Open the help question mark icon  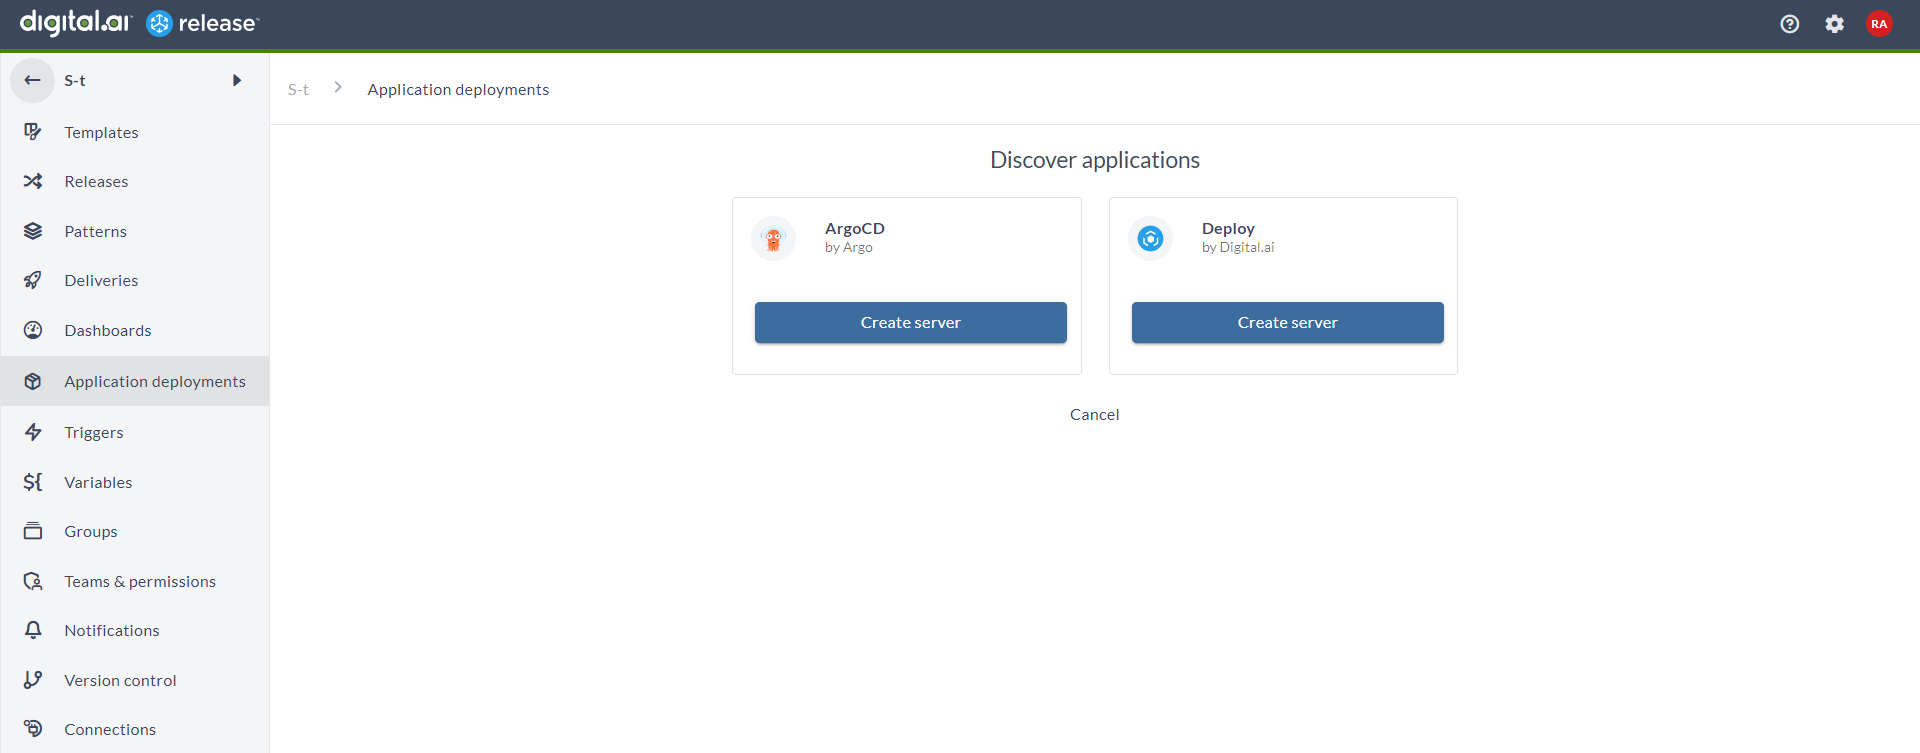(1790, 24)
